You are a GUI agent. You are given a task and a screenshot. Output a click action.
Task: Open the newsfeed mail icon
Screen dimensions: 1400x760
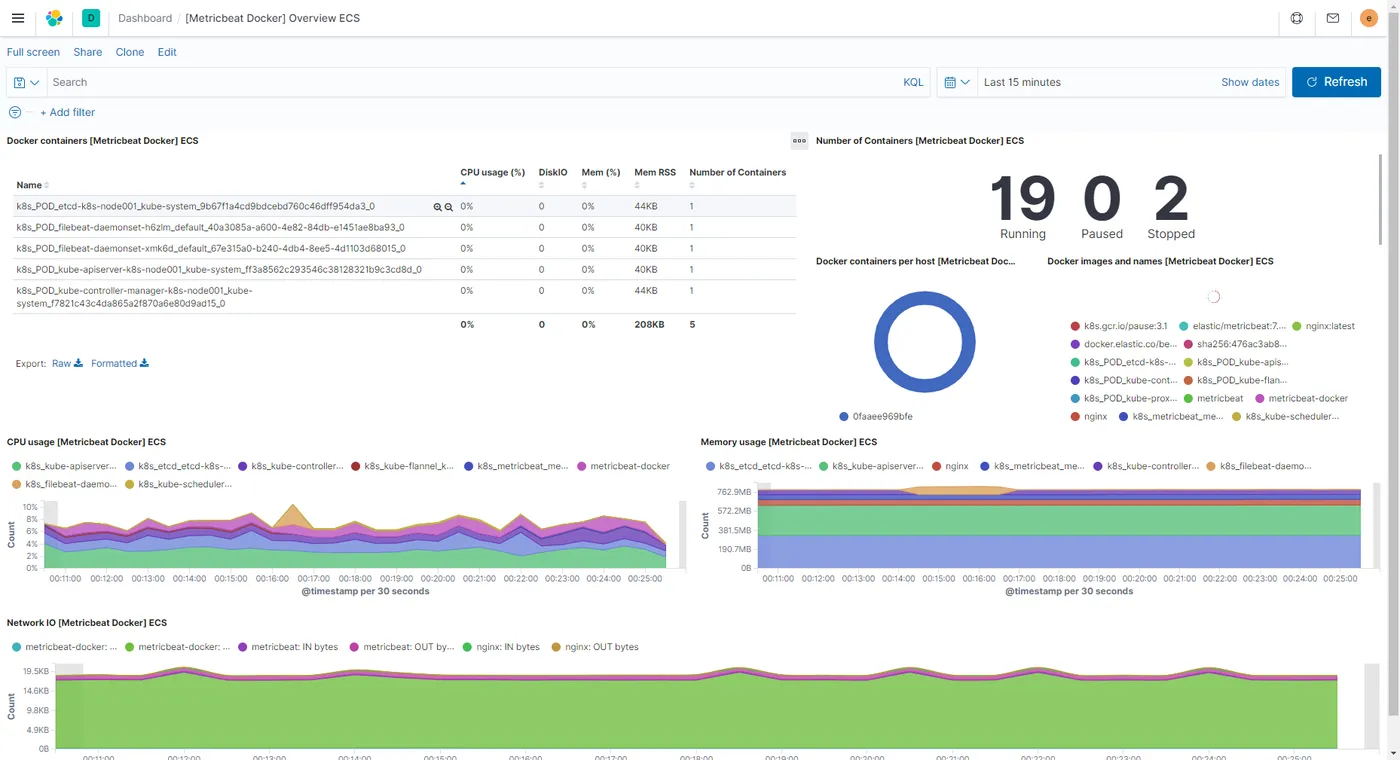[x=1333, y=18]
